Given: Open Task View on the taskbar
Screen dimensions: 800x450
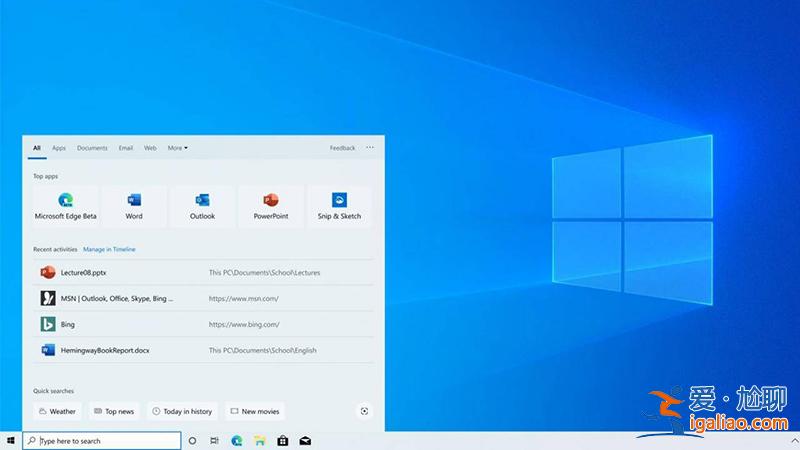Looking at the screenshot, I should (x=214, y=441).
